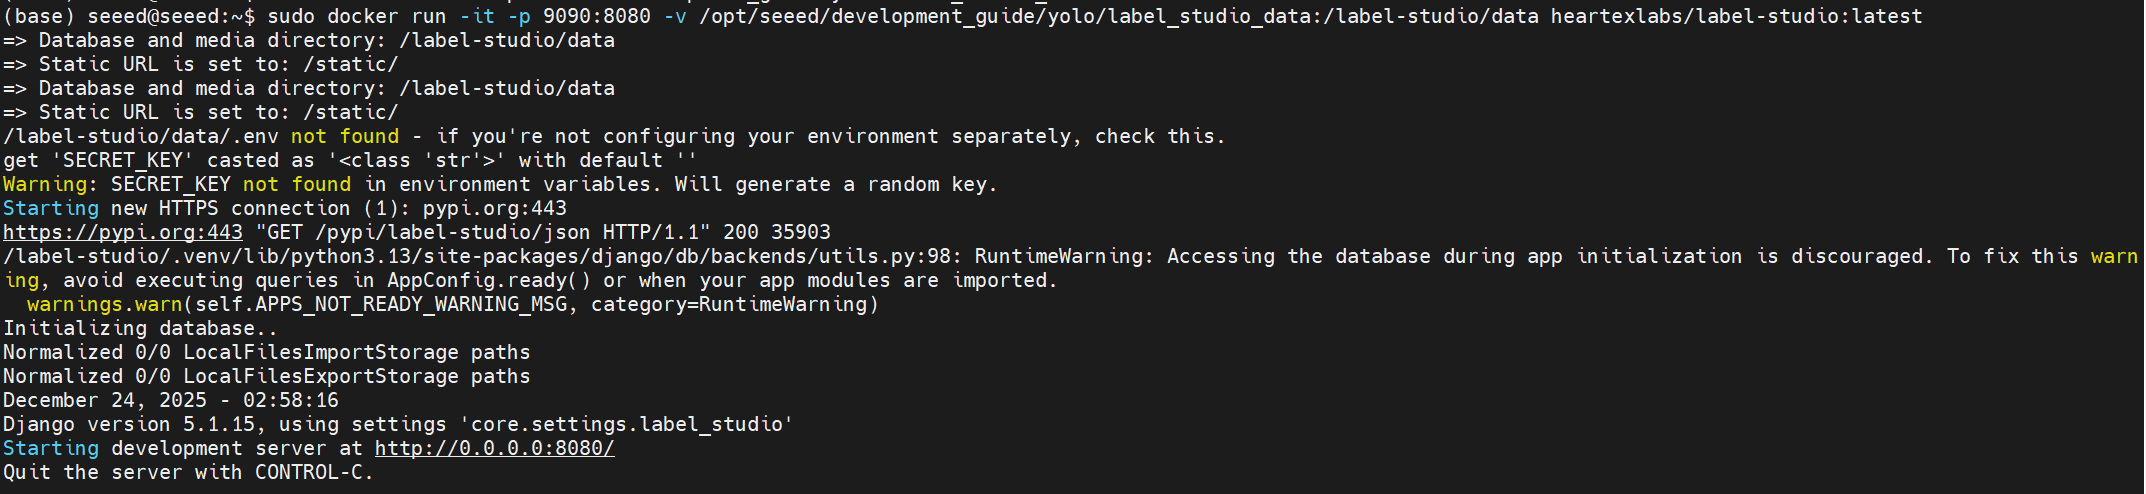This screenshot has height=494, width=2146.
Task: Click the 'warnings.warn' yellow code text
Action: point(105,305)
